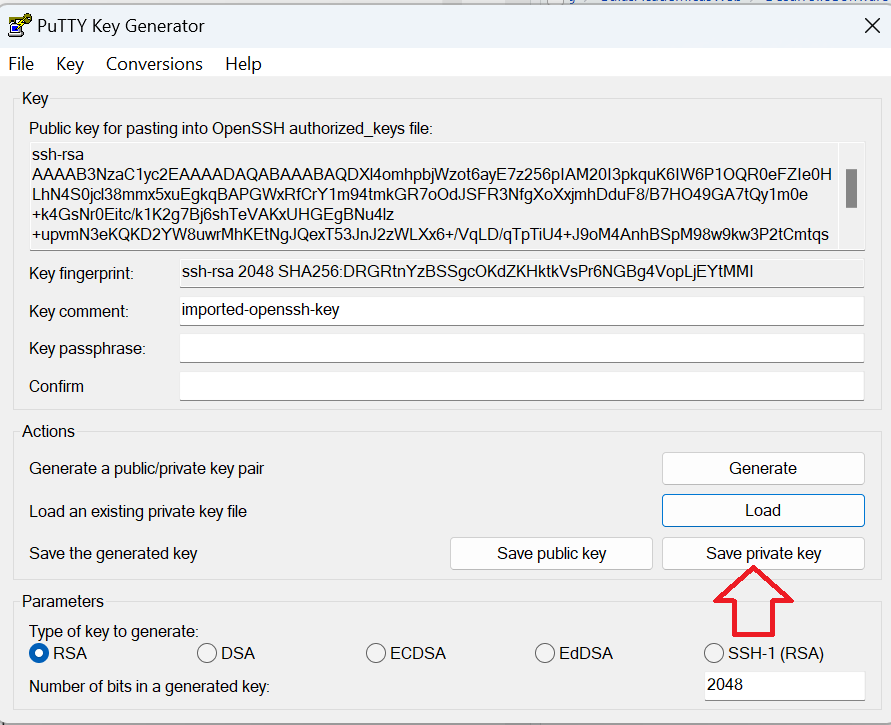Click the 'Key passphrase:' label

coord(88,348)
